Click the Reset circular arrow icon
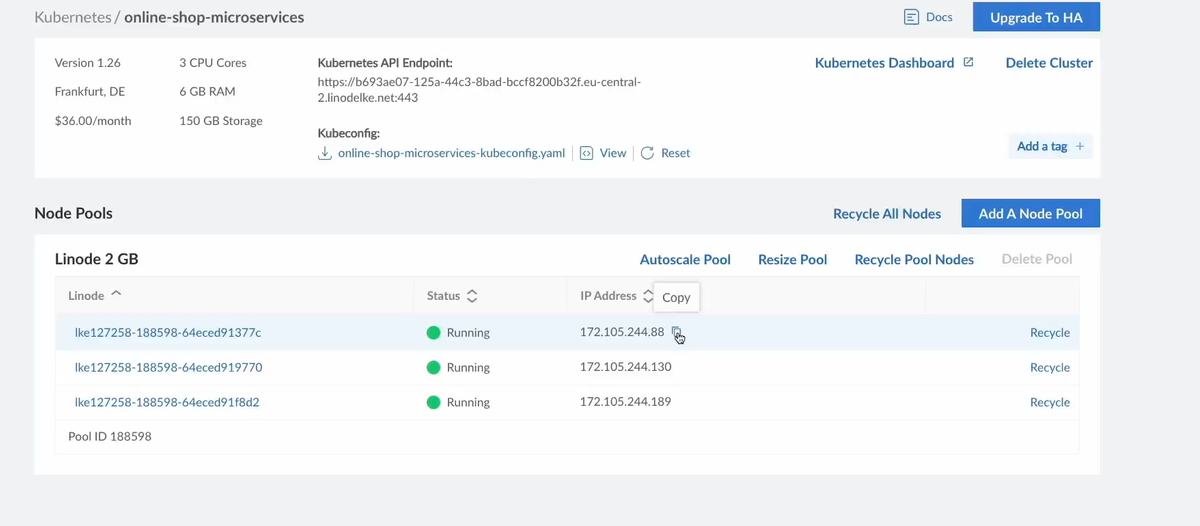 [647, 153]
